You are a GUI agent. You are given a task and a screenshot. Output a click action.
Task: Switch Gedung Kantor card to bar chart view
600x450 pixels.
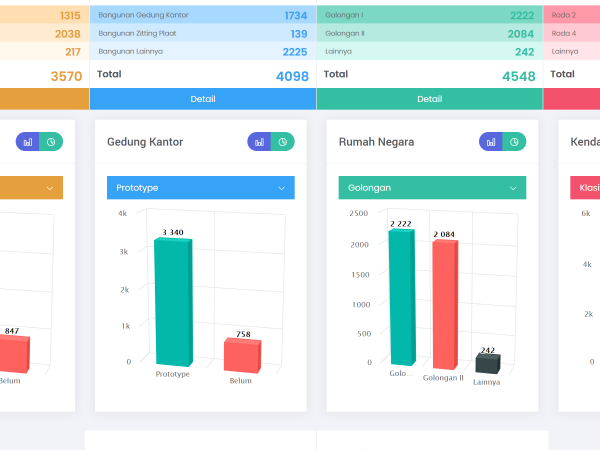(259, 142)
